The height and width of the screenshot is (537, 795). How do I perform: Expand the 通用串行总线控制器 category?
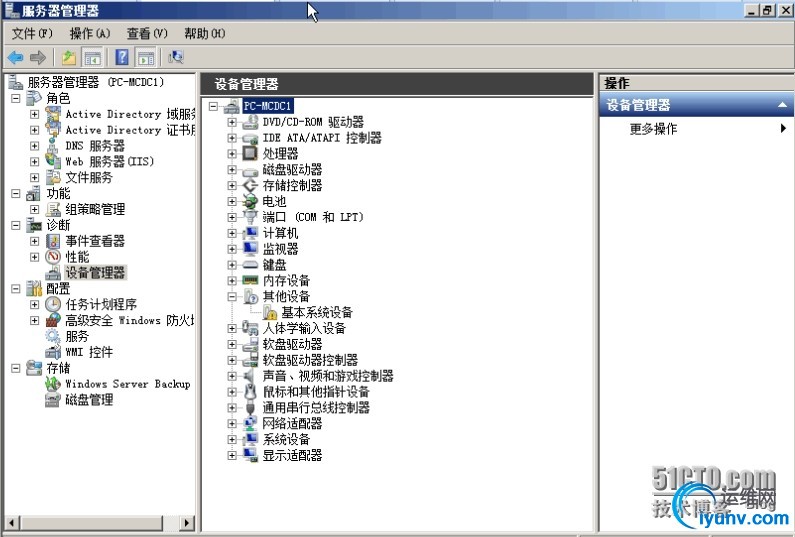[232, 408]
